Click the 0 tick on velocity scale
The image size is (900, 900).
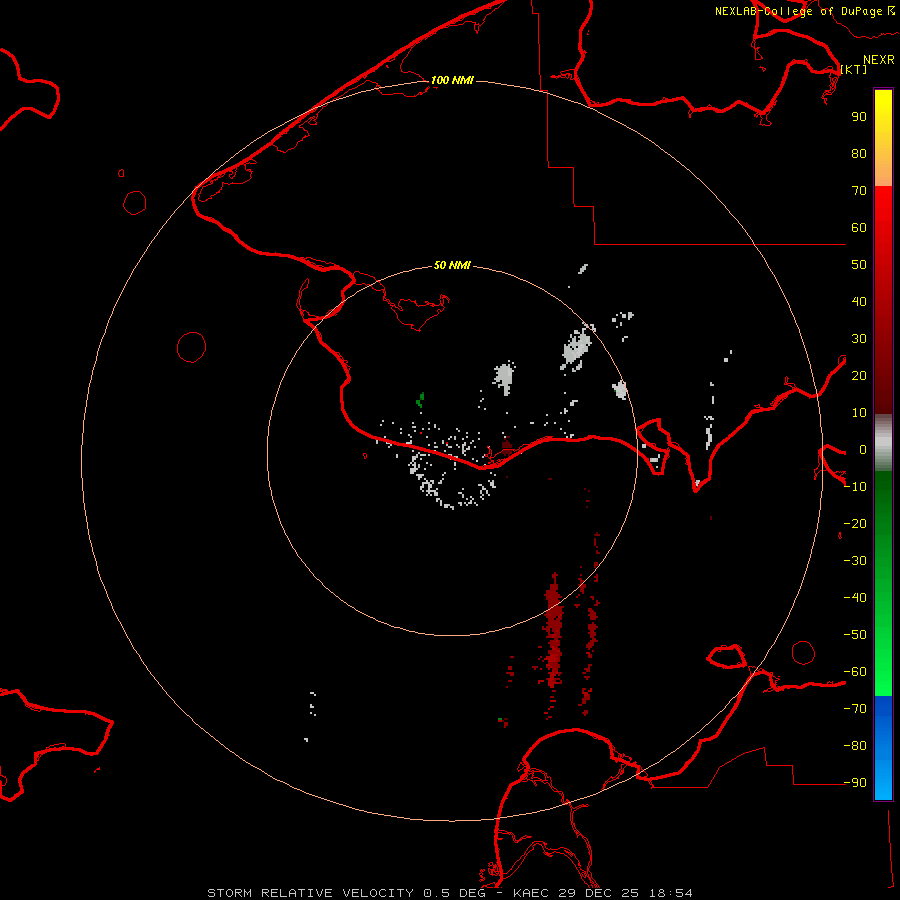[863, 449]
